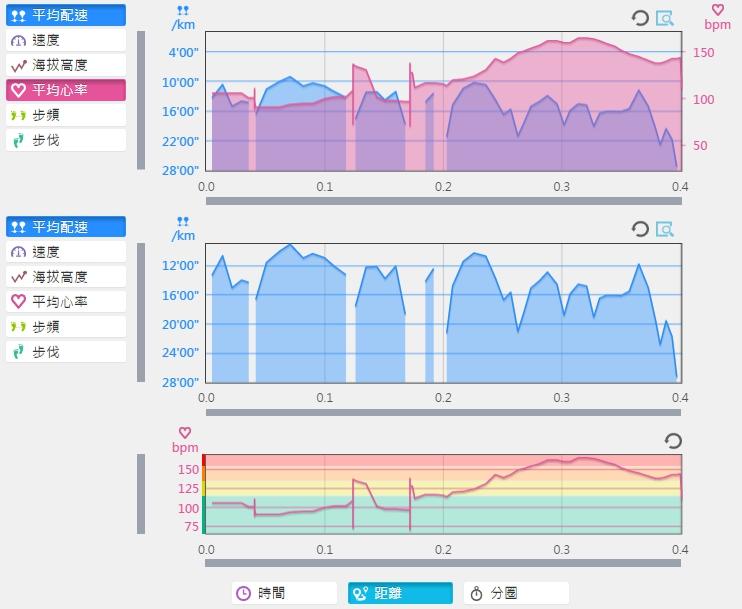Toggle 步伐 in the first chart's metric list
The height and width of the screenshot is (609, 742).
pos(66,140)
